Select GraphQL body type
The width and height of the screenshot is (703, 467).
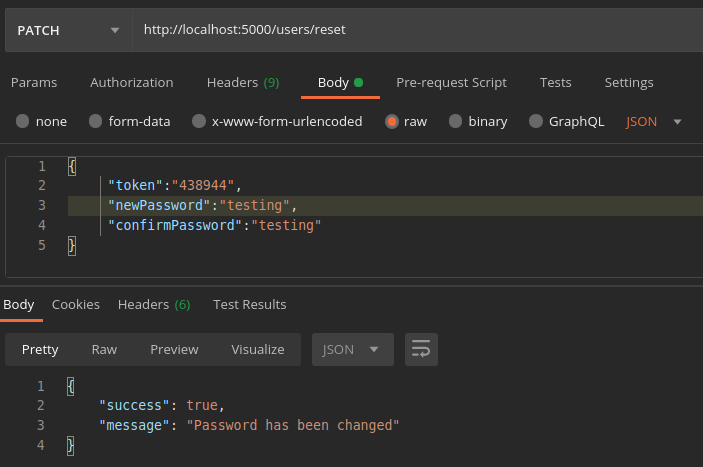[536, 121]
